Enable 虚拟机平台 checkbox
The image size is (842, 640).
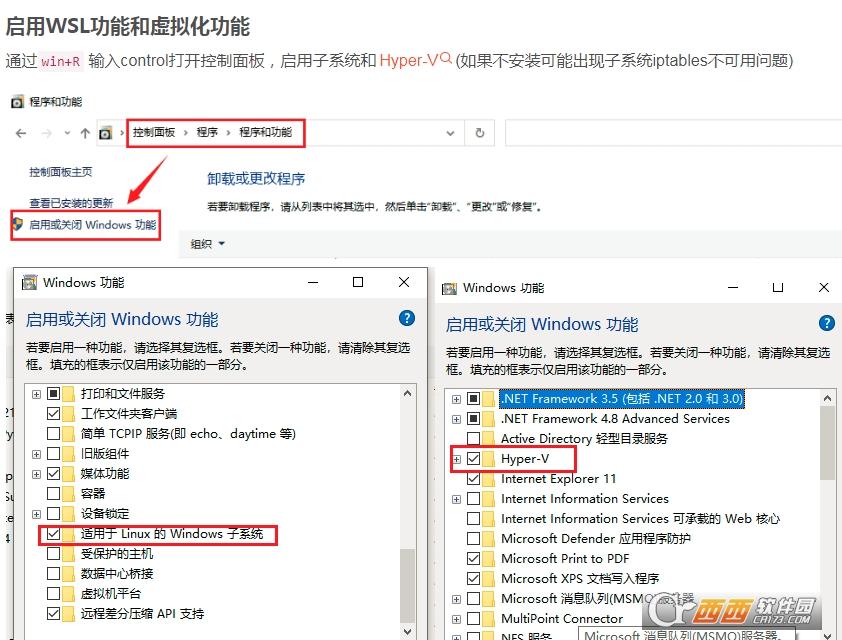[53, 593]
